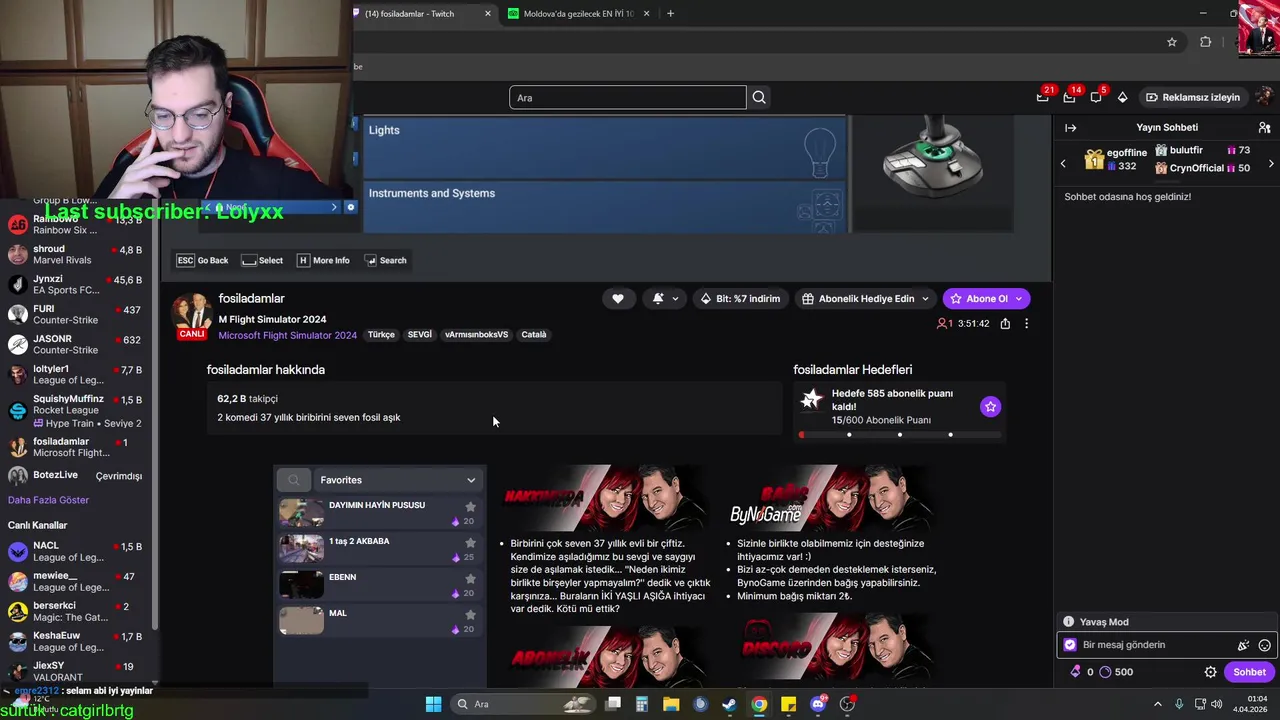Open chat settings gear icon
Screen dimensions: 1280x720
click(1210, 672)
